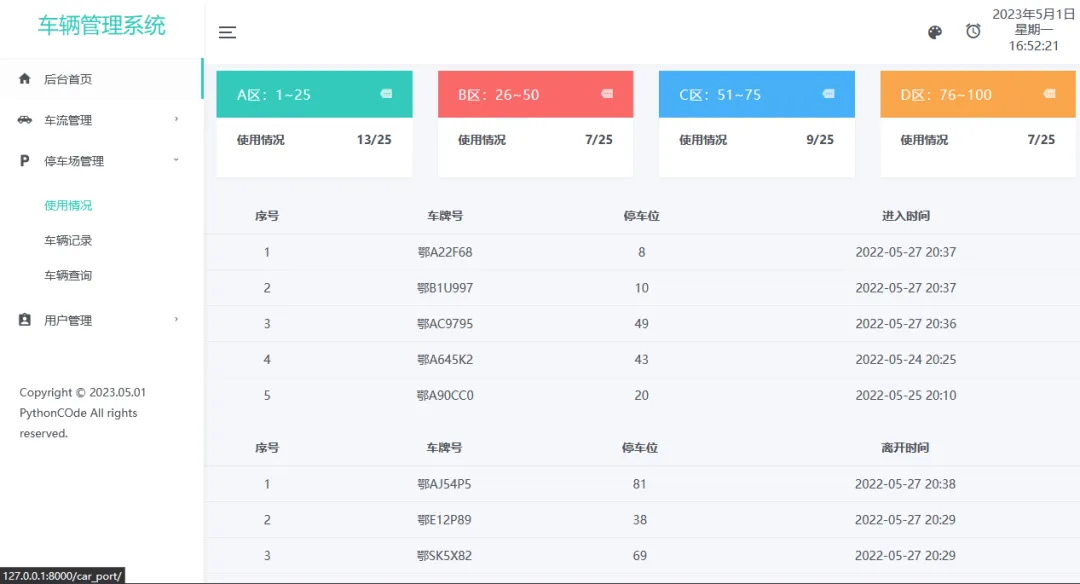Screen dimensions: 1080x584
Task: Click license plate 鄂AC9795
Action: (445, 324)
